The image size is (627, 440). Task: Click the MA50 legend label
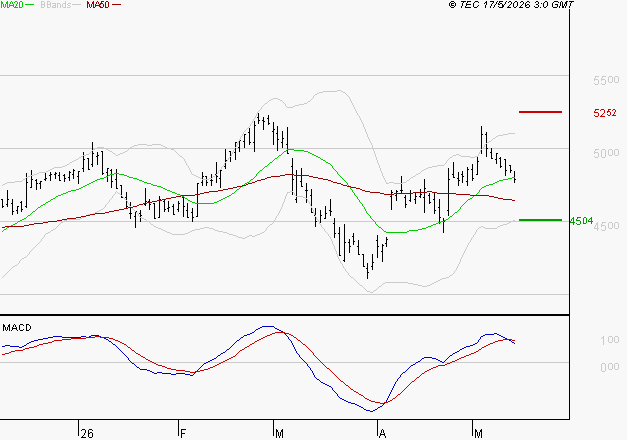[x=98, y=5]
